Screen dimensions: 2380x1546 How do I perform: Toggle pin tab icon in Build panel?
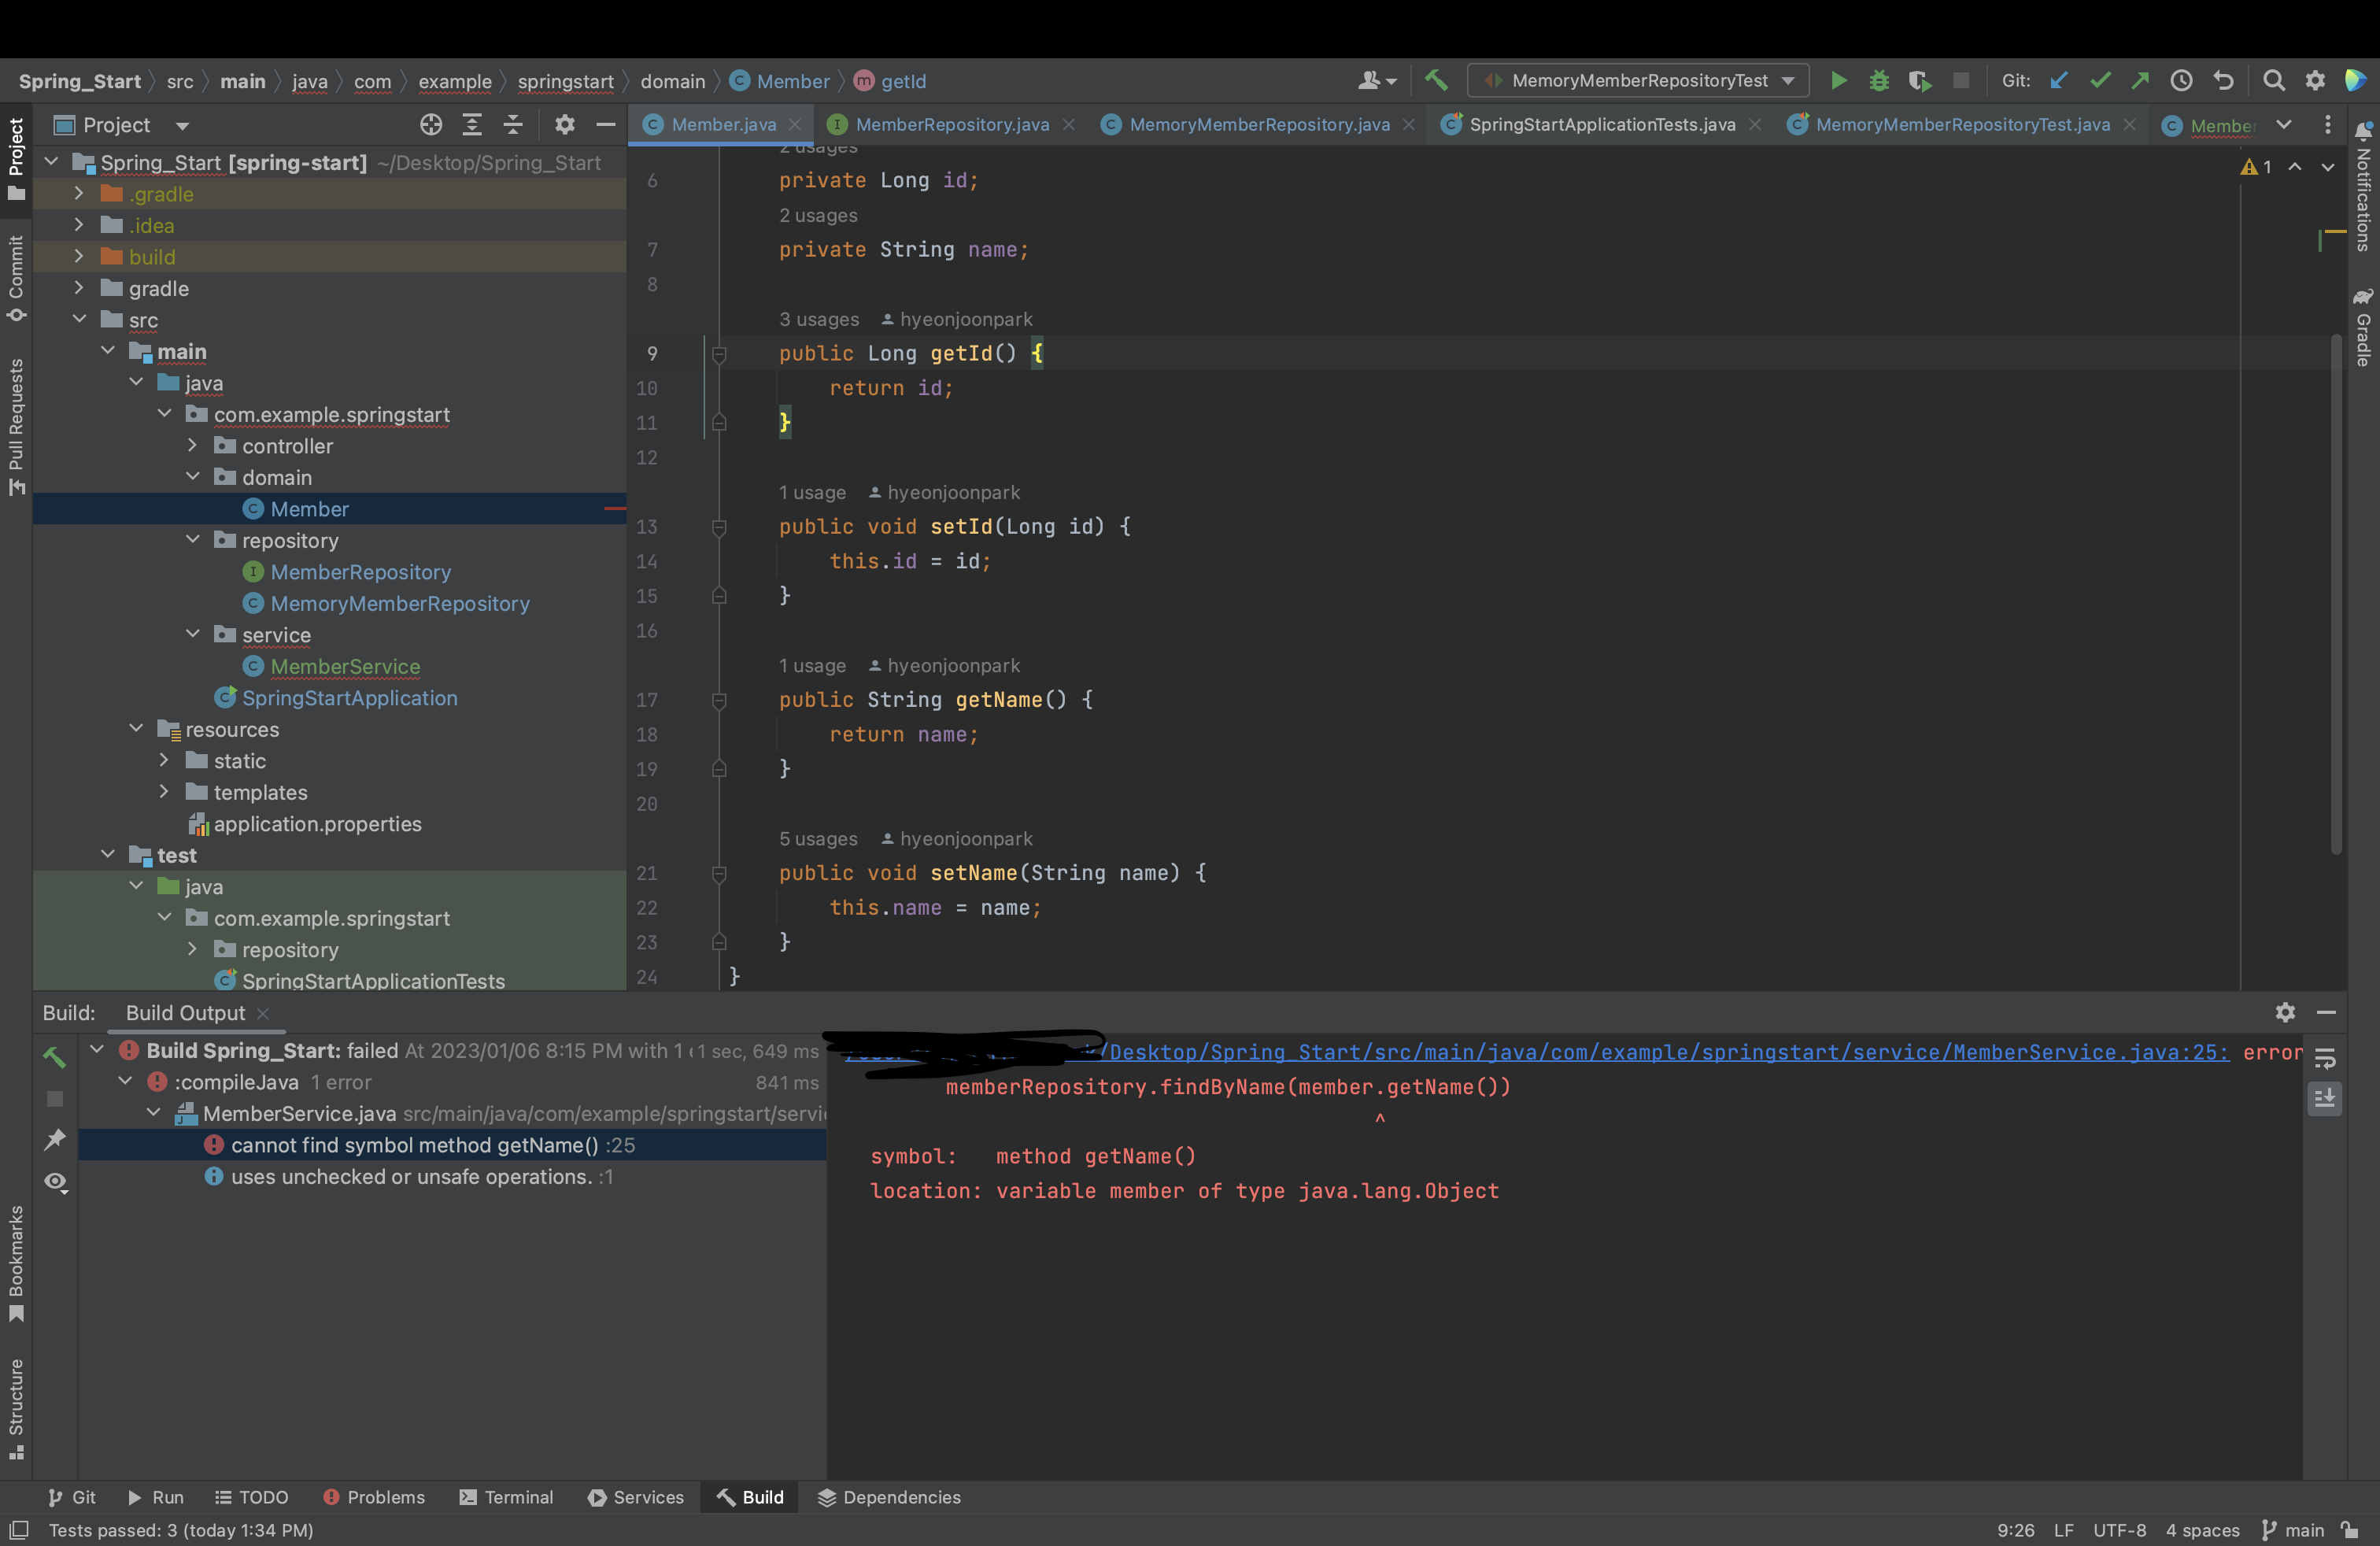coord(56,1140)
